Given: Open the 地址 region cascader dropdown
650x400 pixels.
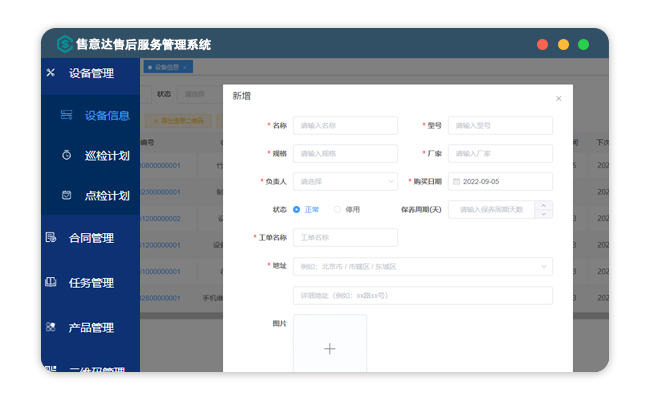Looking at the screenshot, I should click(423, 267).
